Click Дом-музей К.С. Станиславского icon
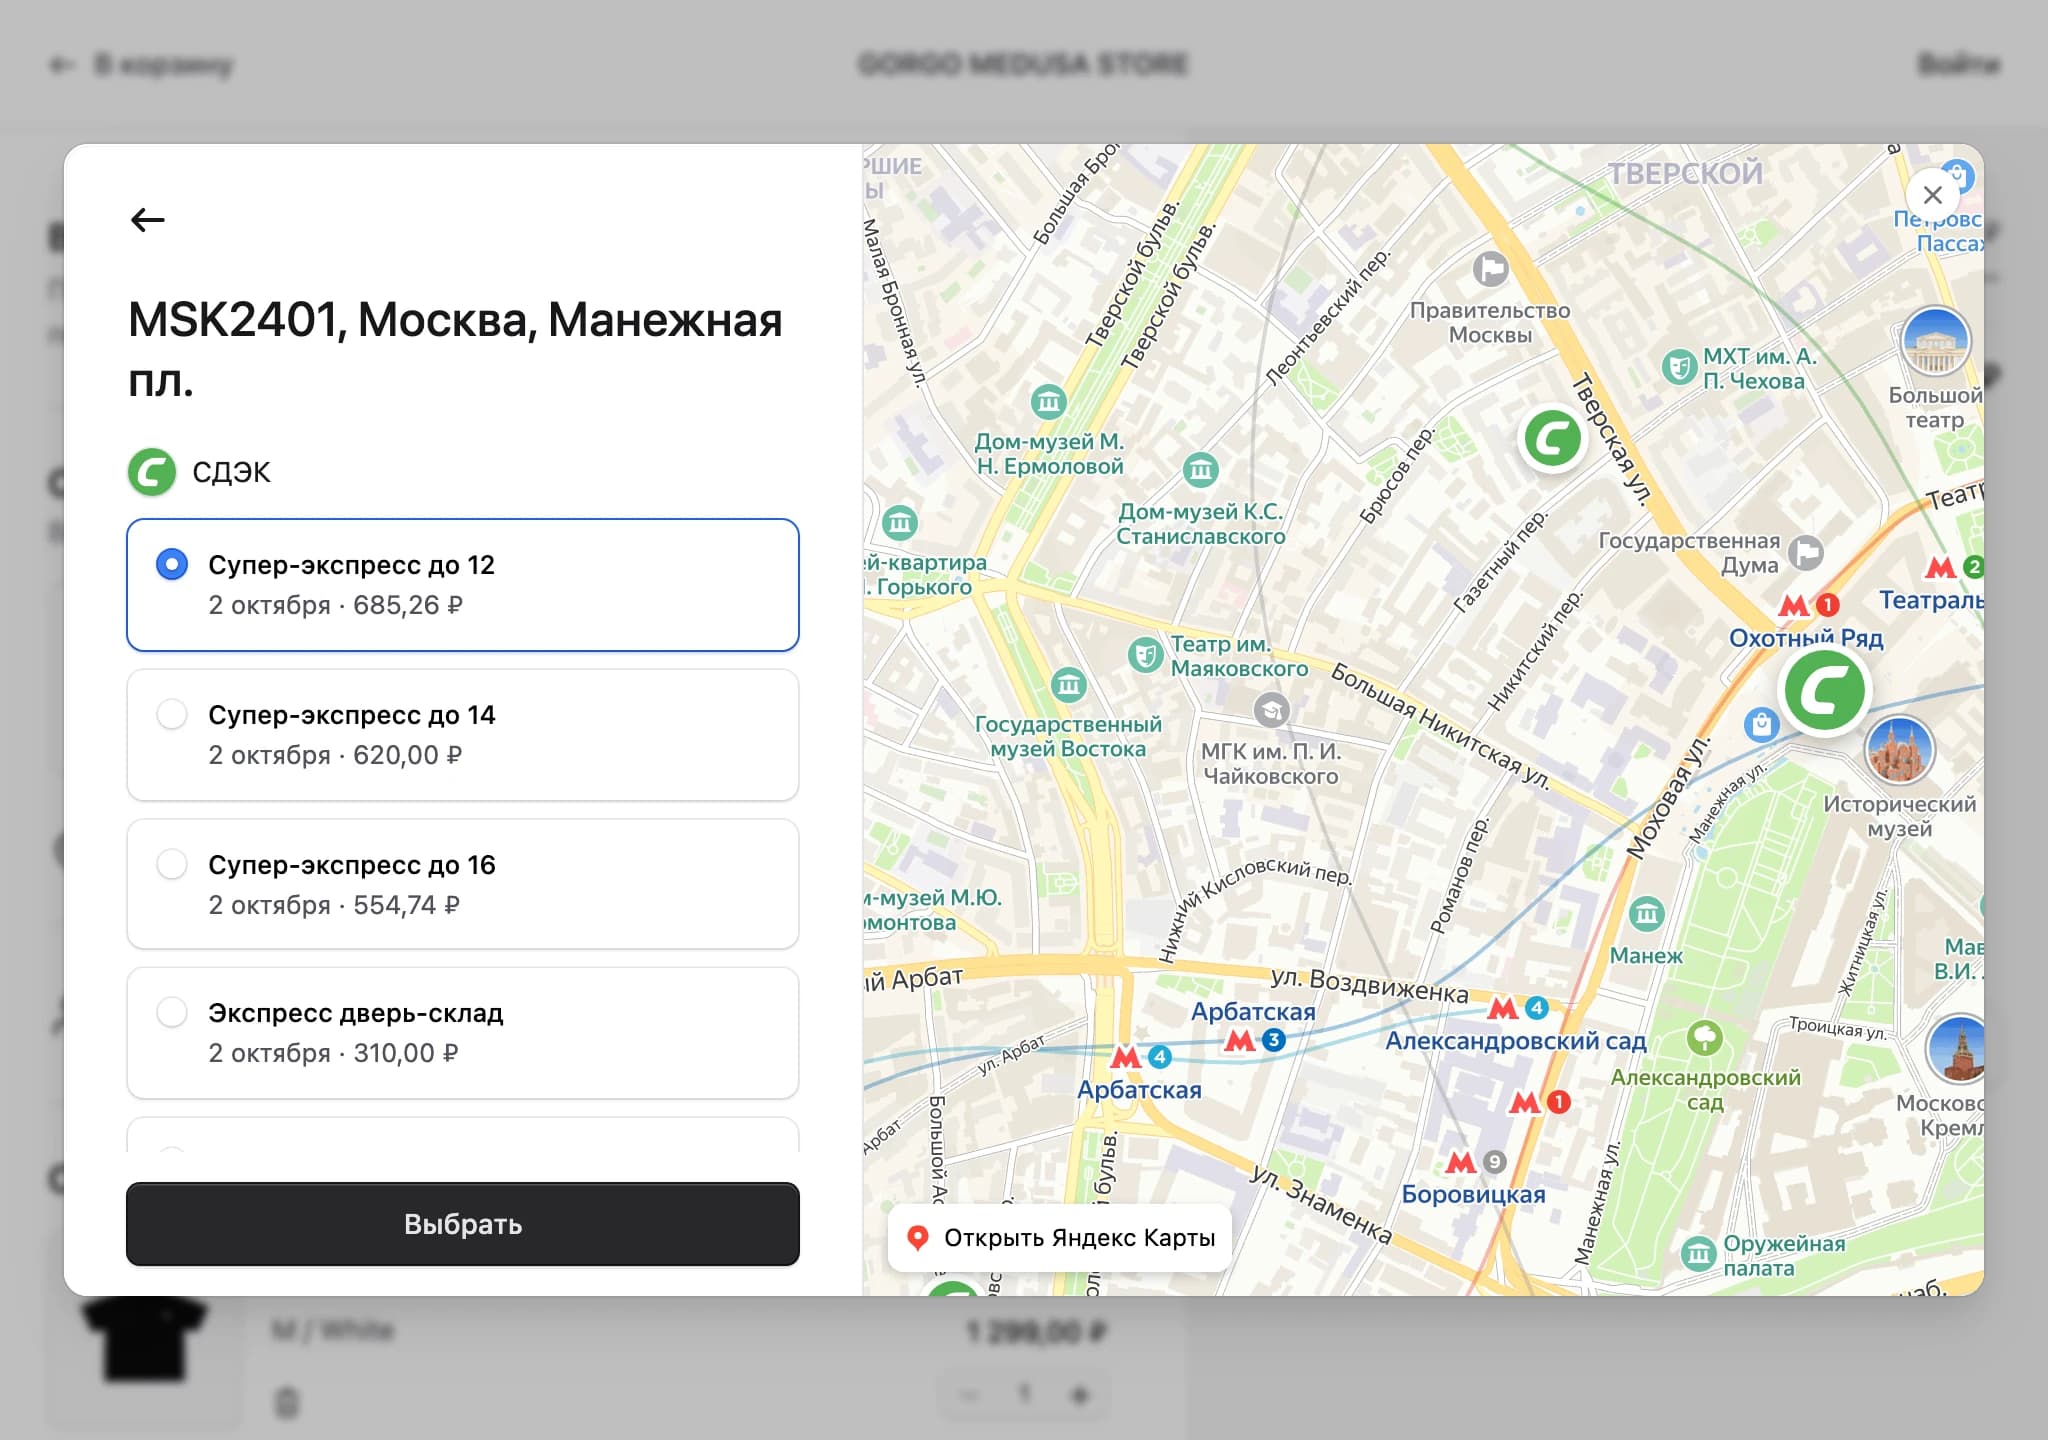 point(1200,469)
